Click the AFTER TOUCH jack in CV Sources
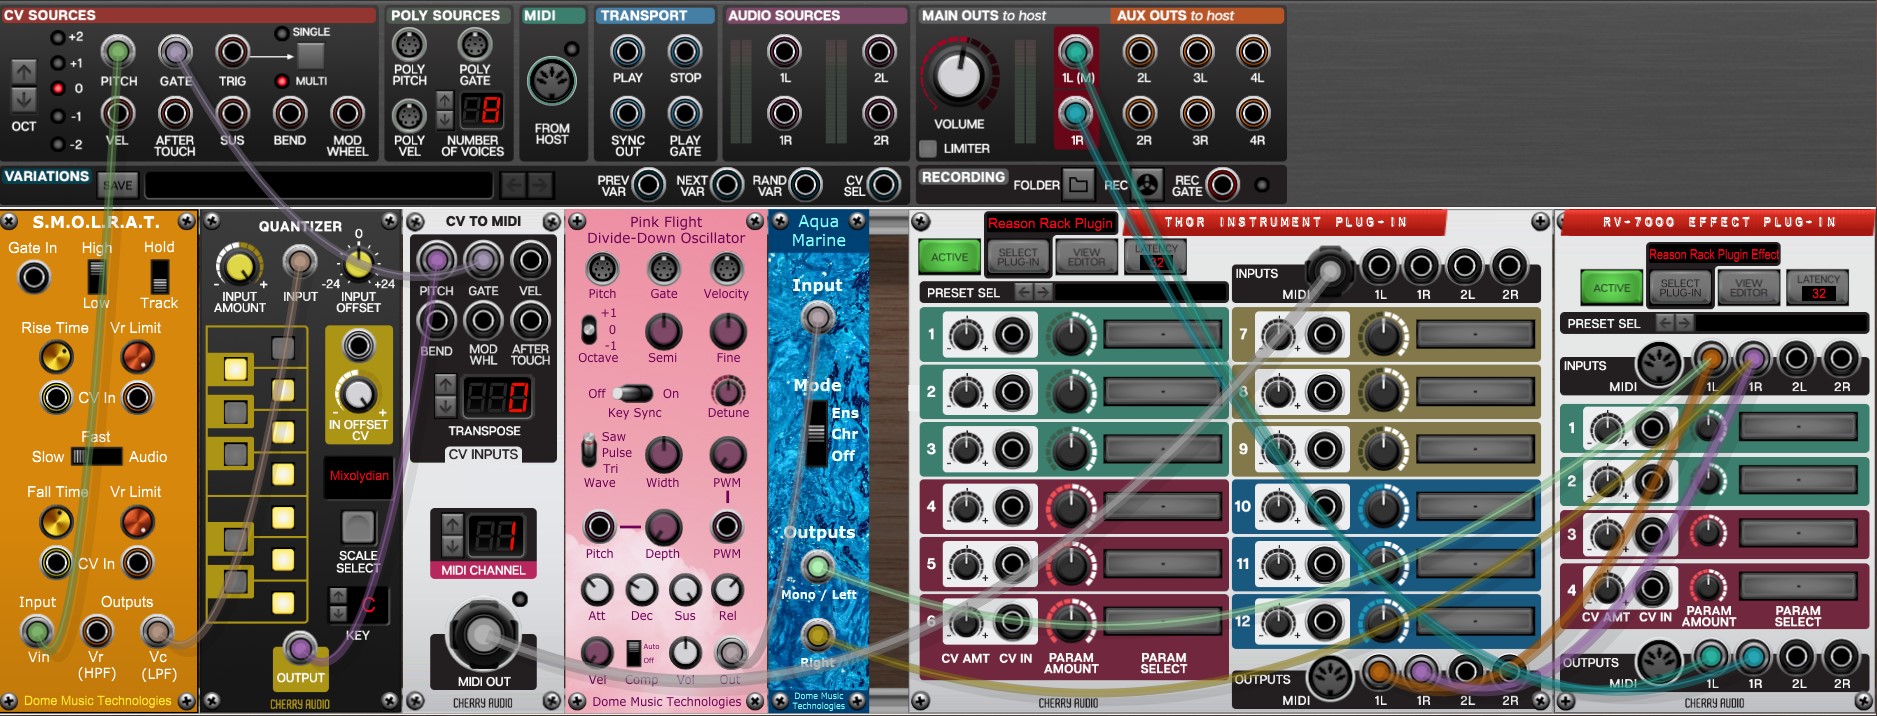Screen dimensions: 1877x716 pos(175,113)
